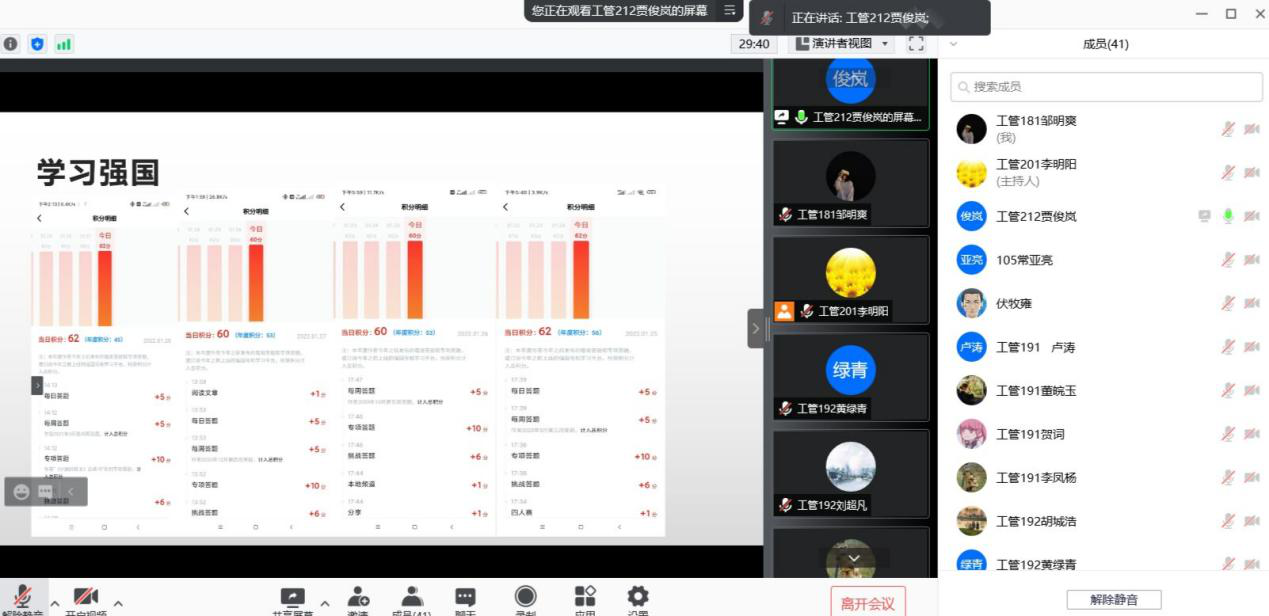Turn on the camera video
This screenshot has width=1269, height=616.
tap(86, 599)
